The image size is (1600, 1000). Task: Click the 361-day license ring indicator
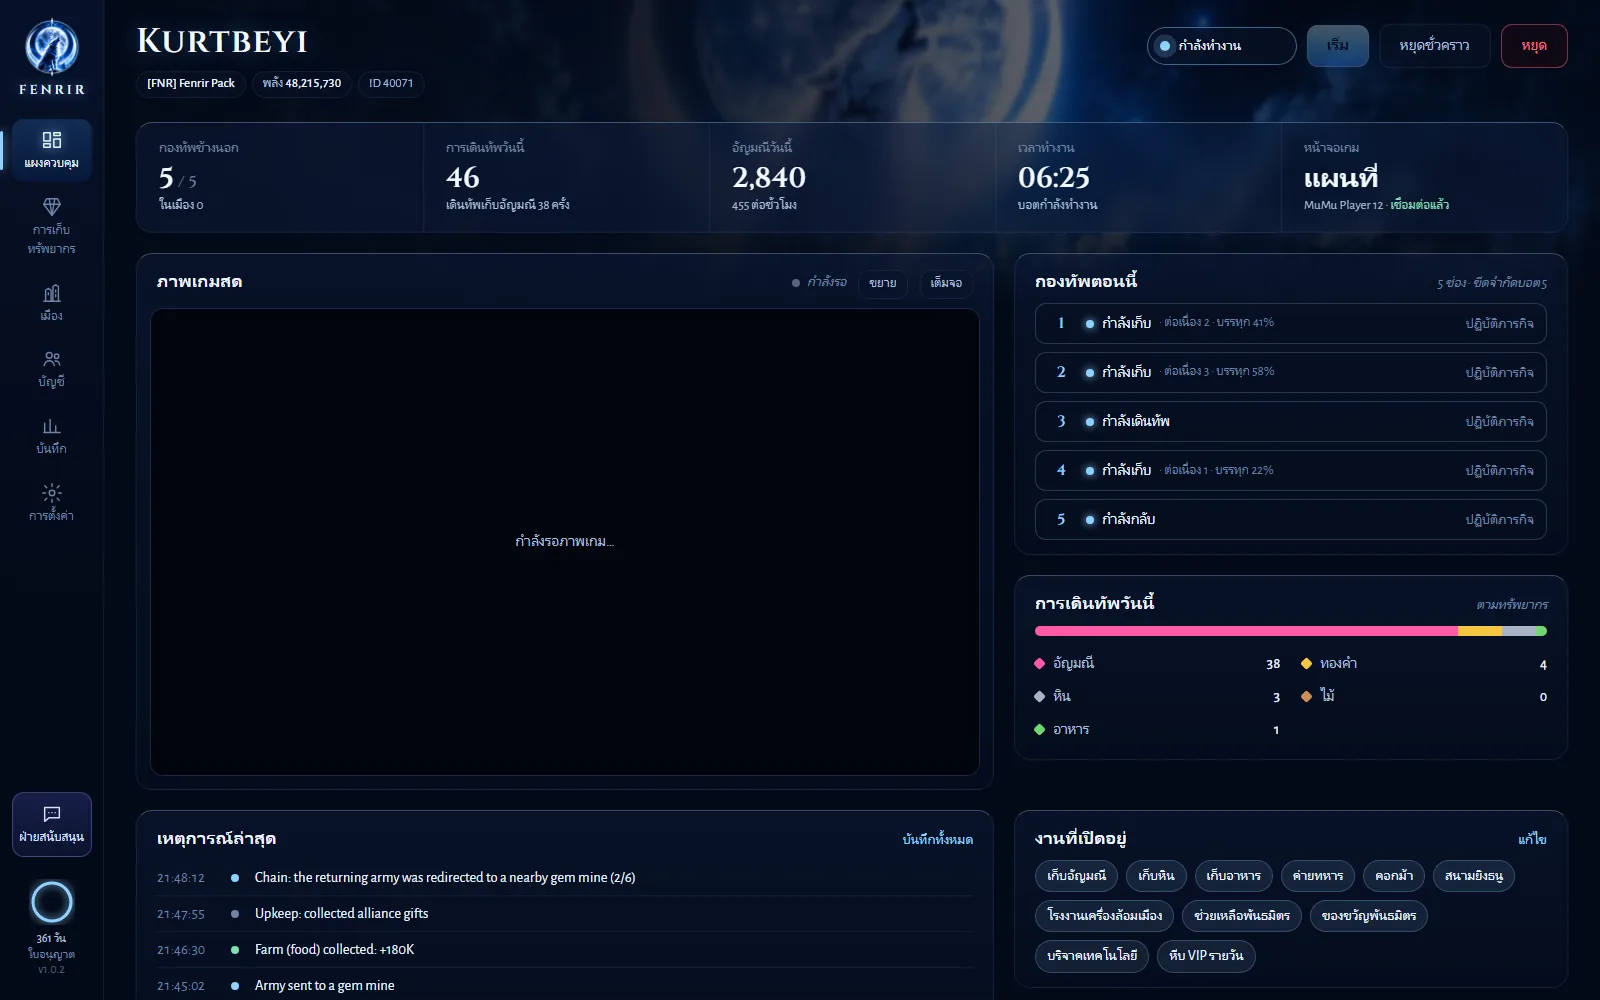click(x=52, y=902)
